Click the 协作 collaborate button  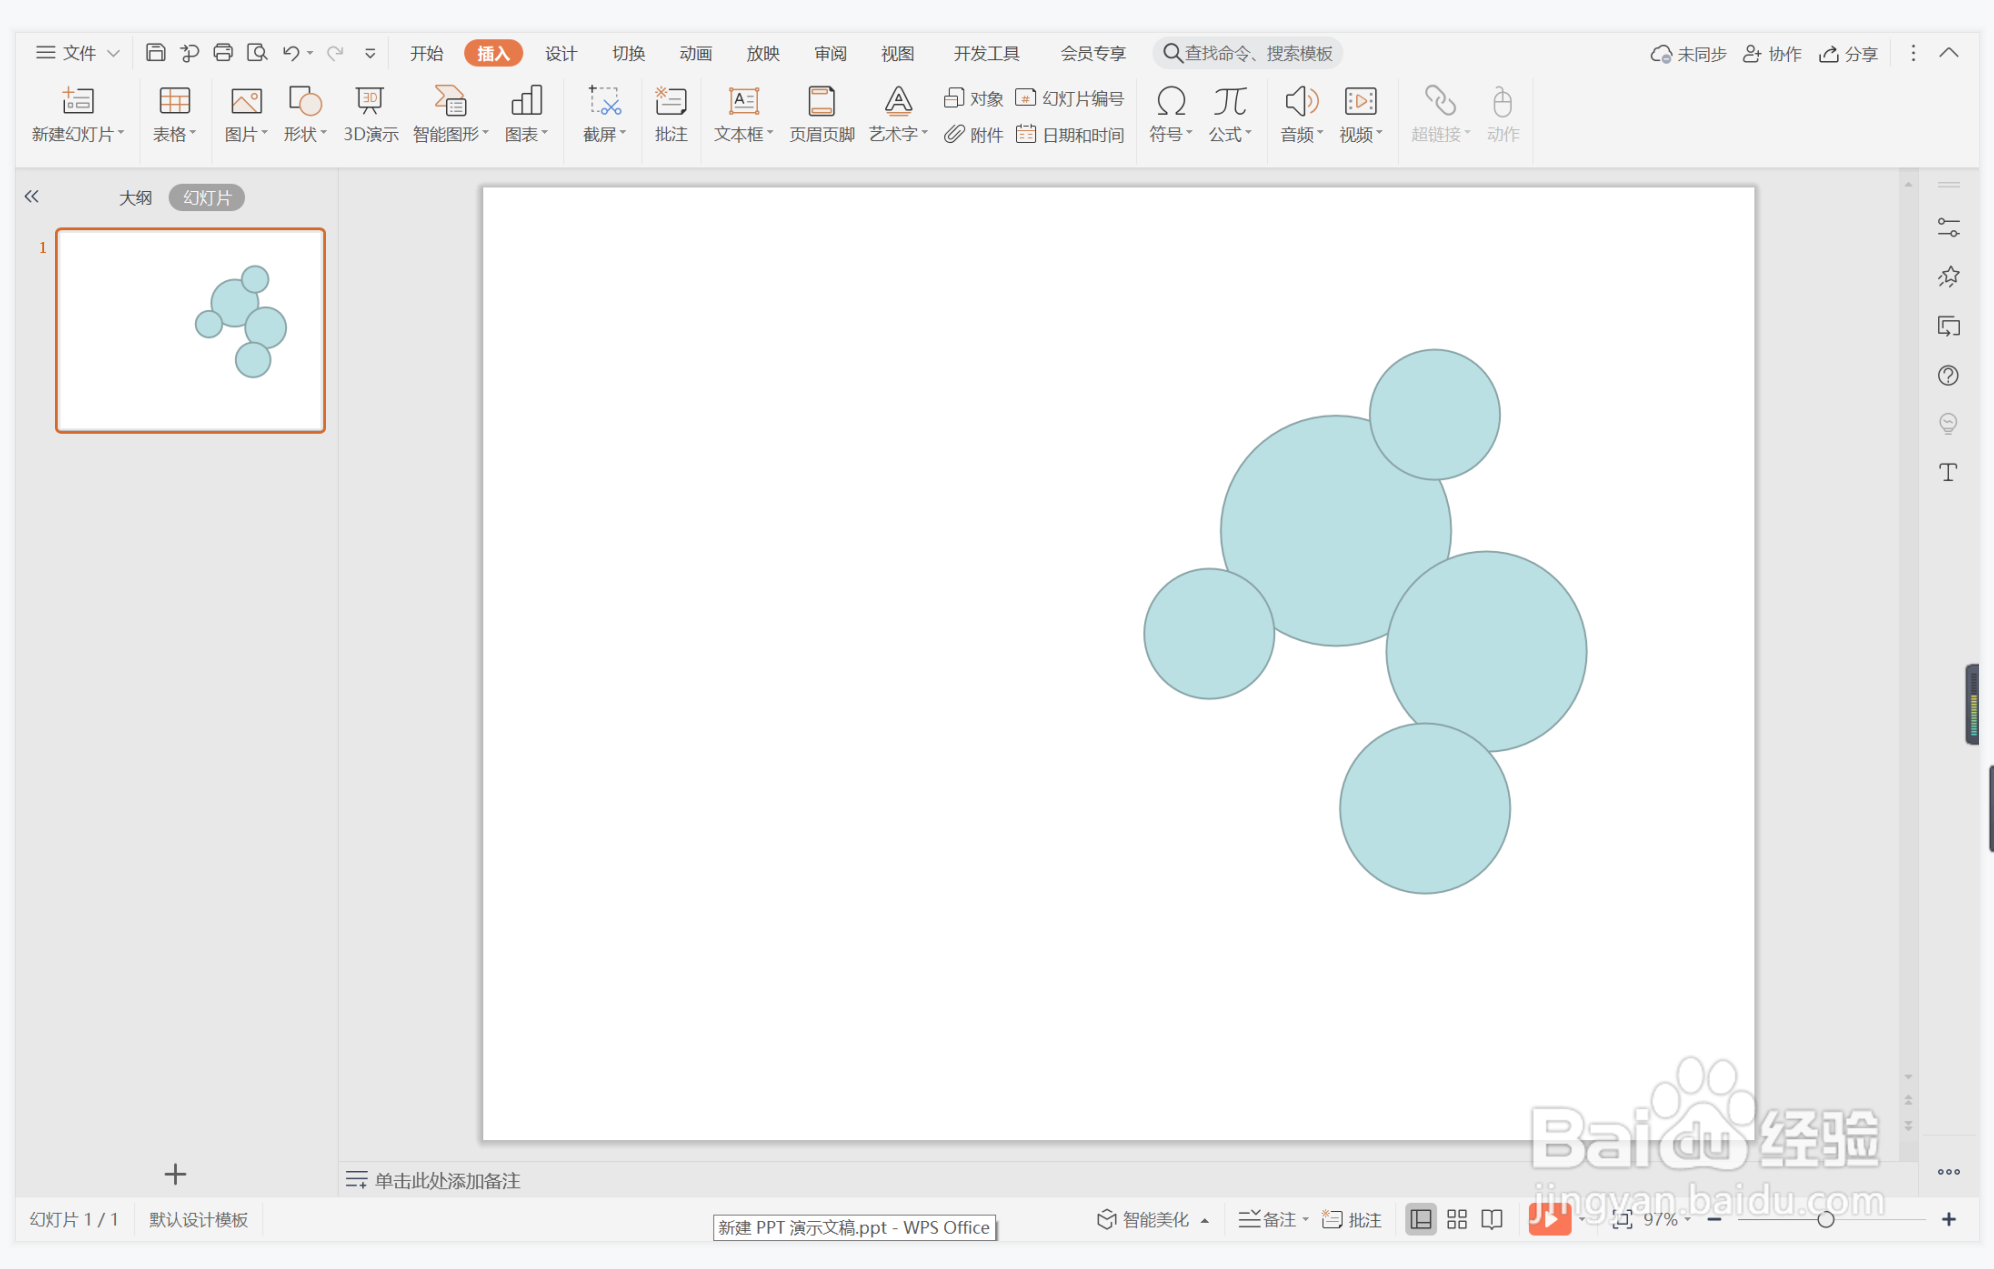coord(1772,53)
